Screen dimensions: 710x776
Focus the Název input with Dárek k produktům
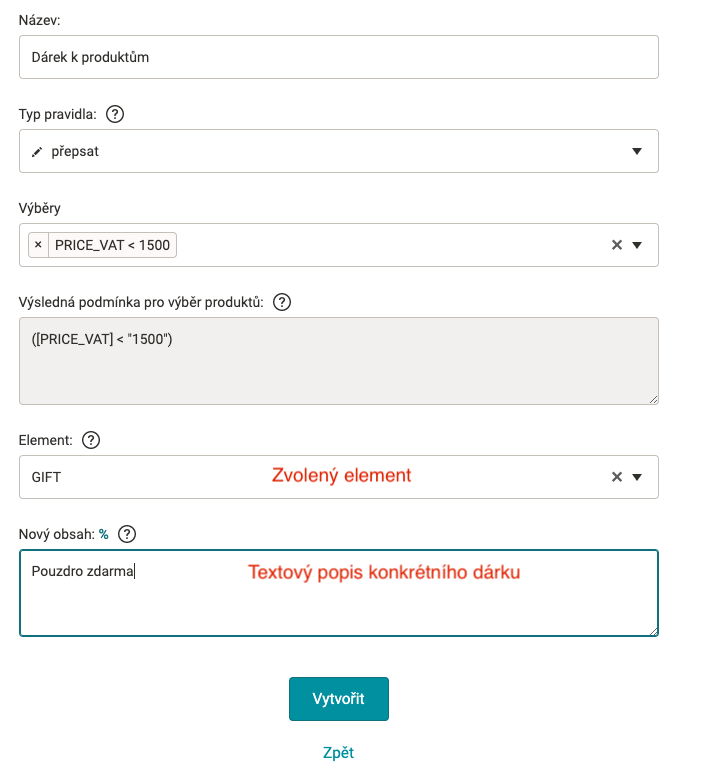[x=339, y=57]
